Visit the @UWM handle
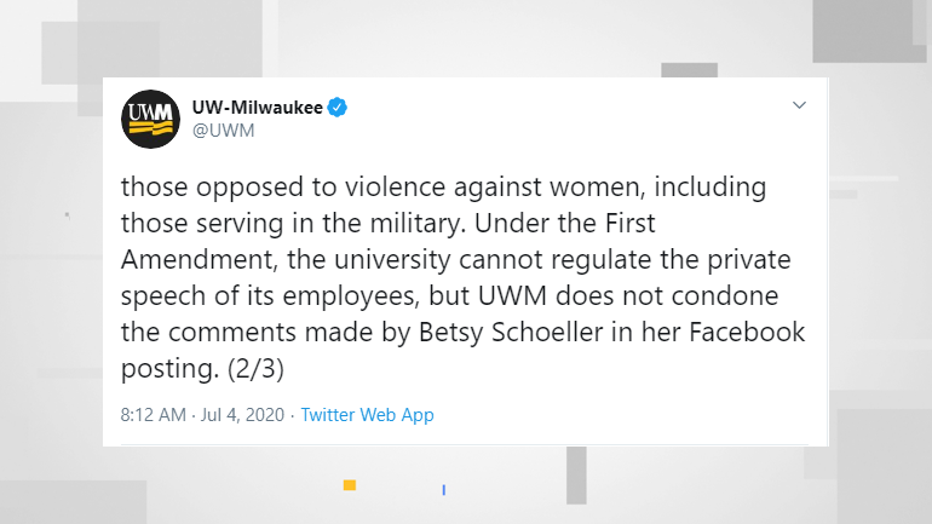932x524 pixels. (223, 130)
